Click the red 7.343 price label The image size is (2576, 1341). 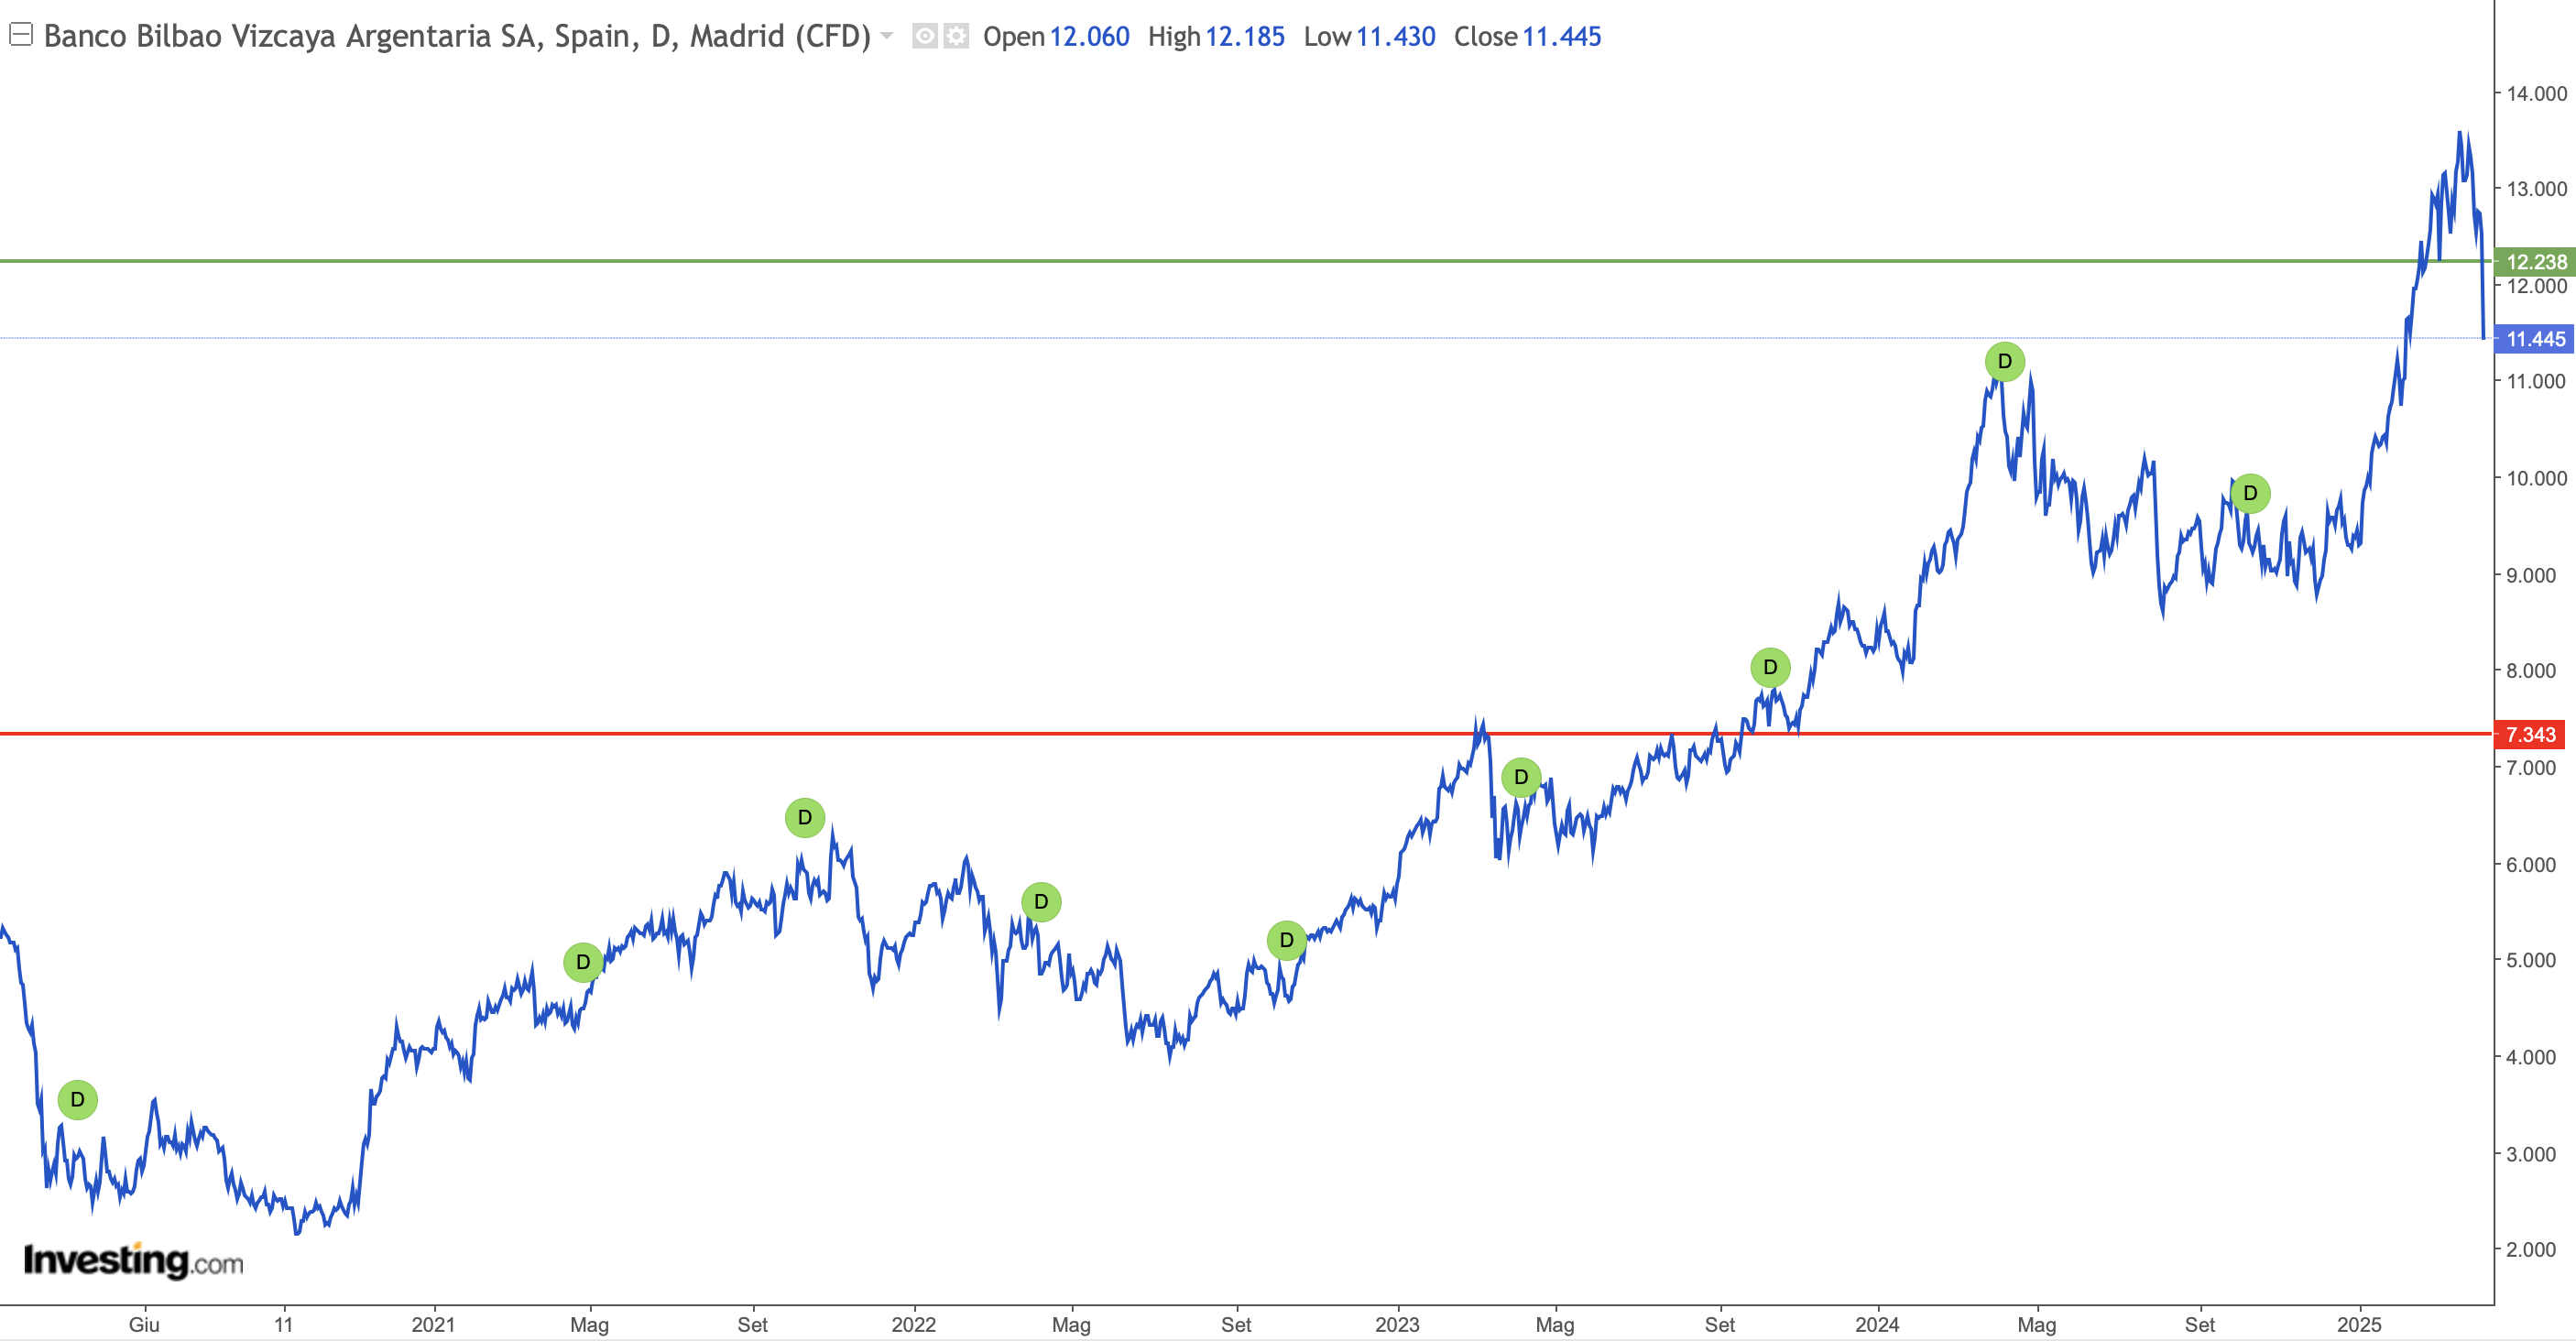pyautogui.click(x=2530, y=735)
